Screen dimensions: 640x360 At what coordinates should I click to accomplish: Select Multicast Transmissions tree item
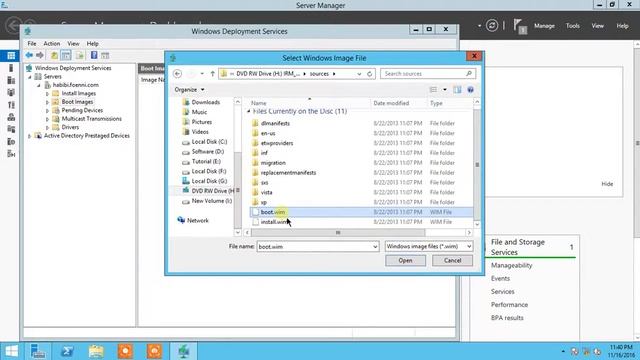[91, 119]
